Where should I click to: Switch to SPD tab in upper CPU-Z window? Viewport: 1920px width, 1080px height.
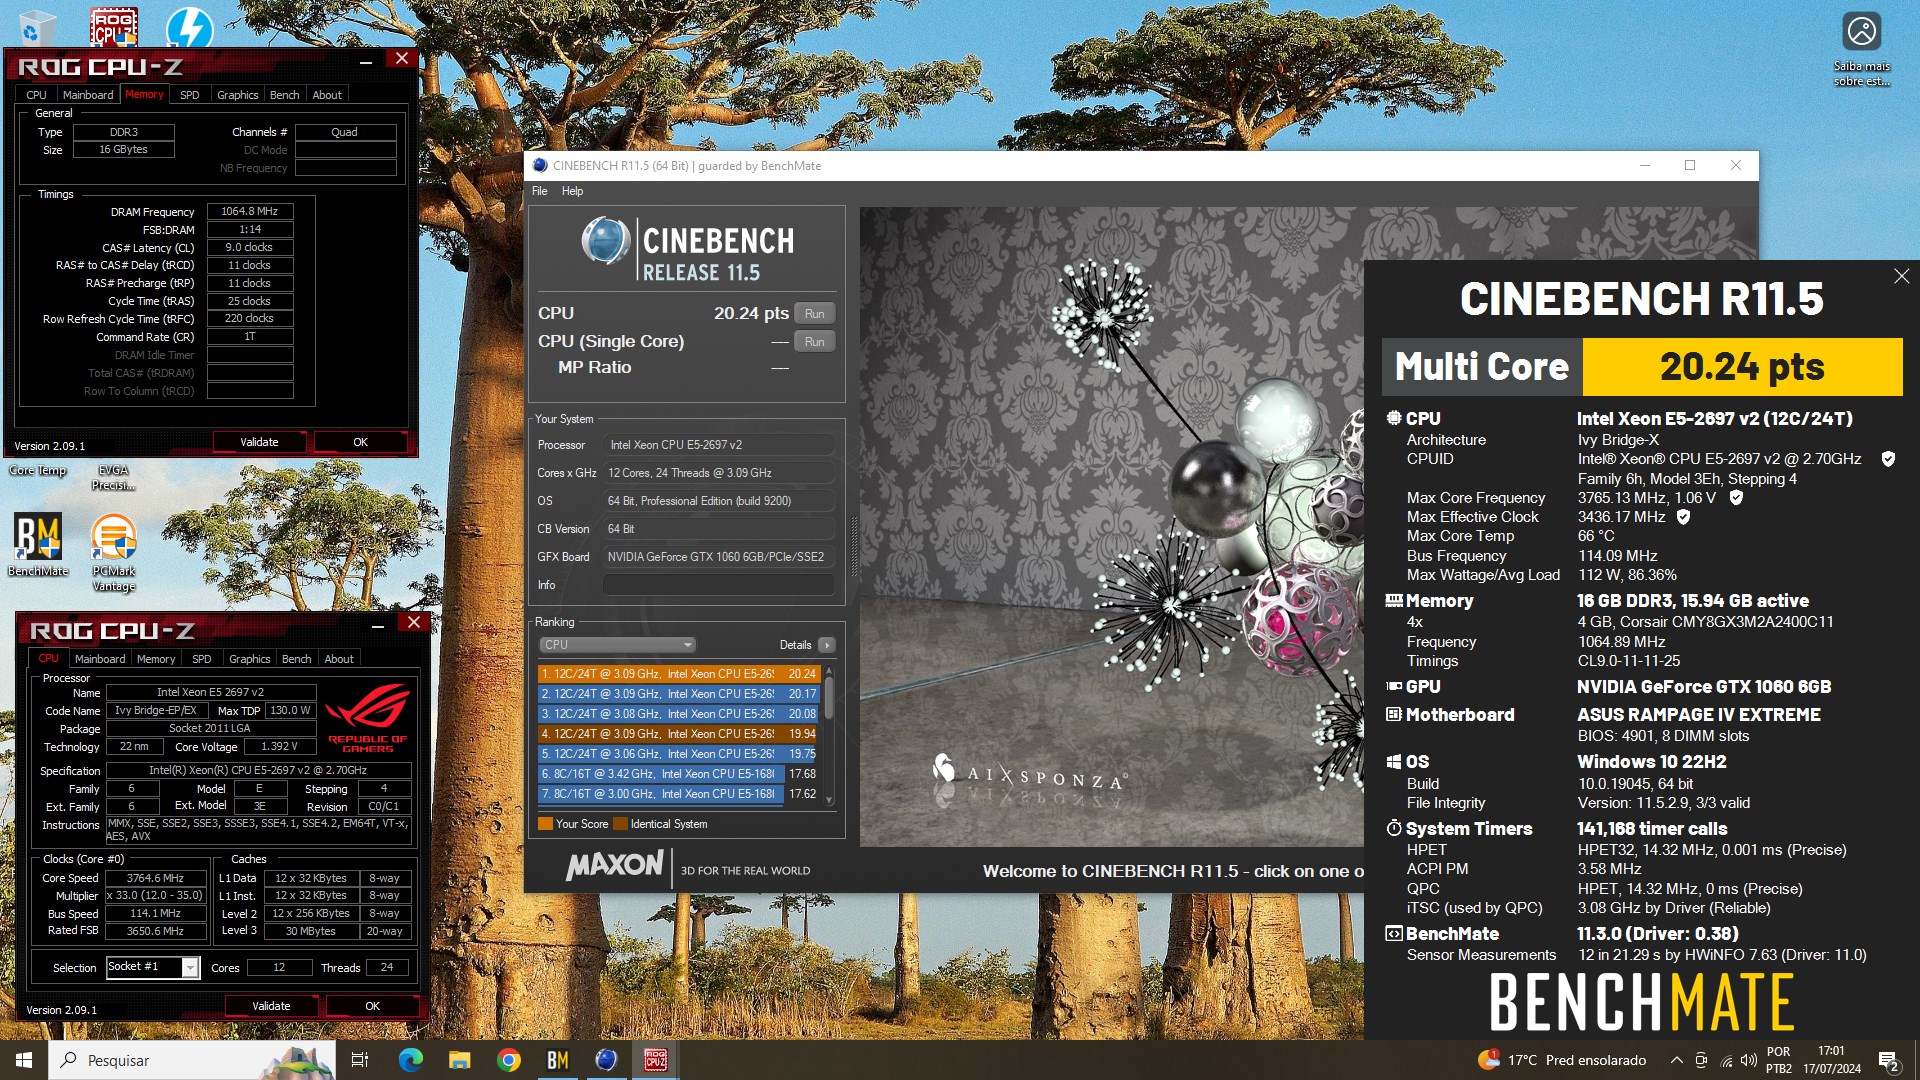pos(189,95)
